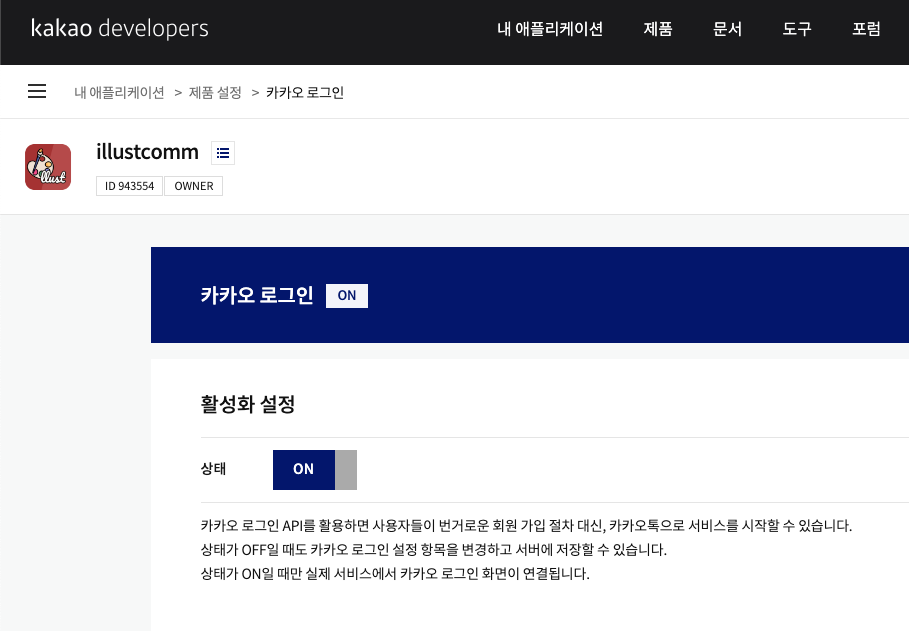Click the description line starting 카카오 로그인 API를

coord(526,526)
